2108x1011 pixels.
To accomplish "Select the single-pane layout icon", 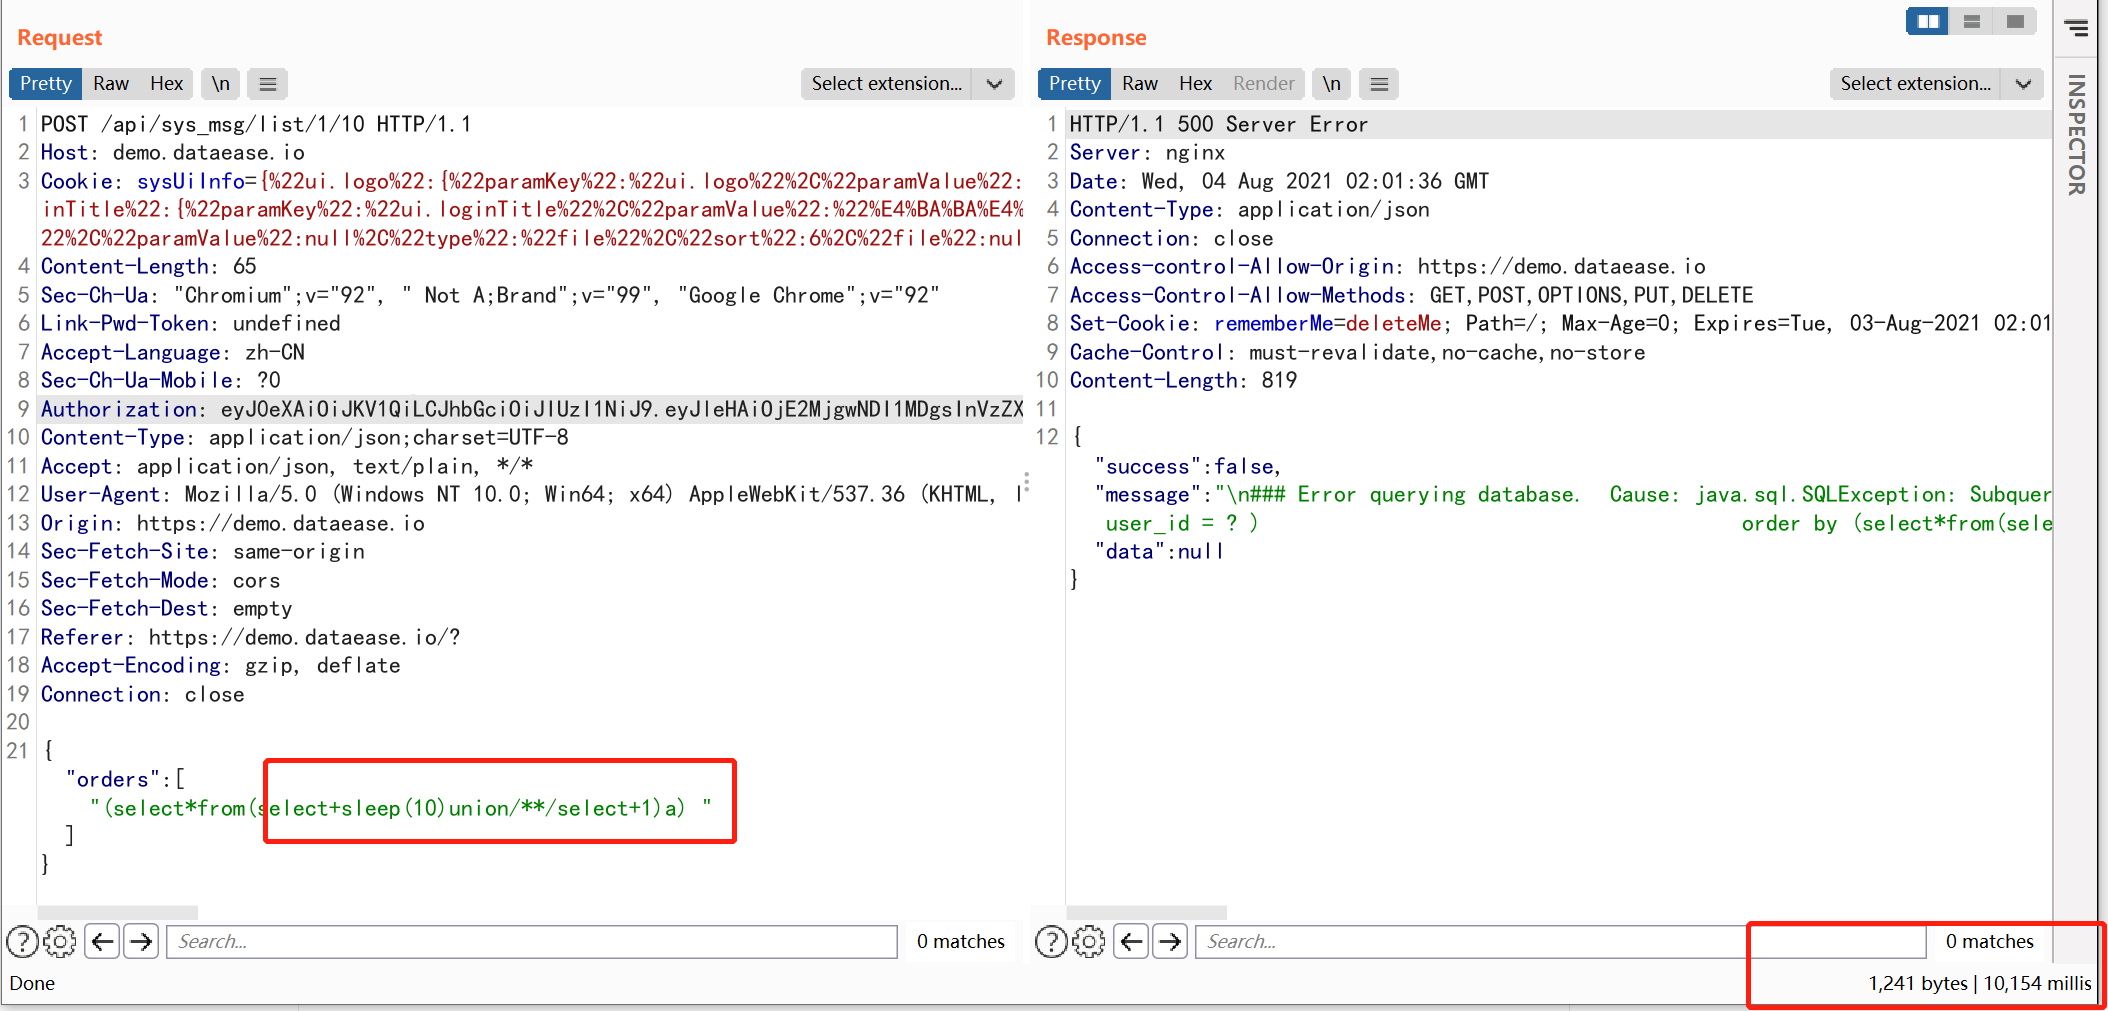I will pyautogui.click(x=2015, y=20).
